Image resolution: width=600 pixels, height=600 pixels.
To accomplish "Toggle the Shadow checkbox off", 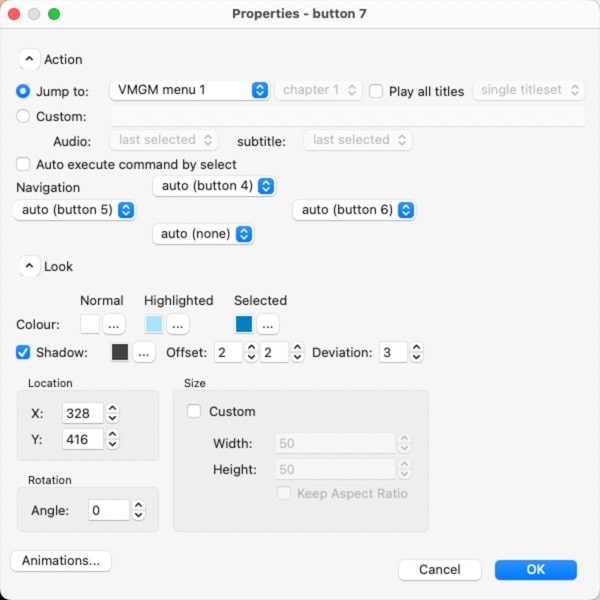I will pyautogui.click(x=24, y=352).
